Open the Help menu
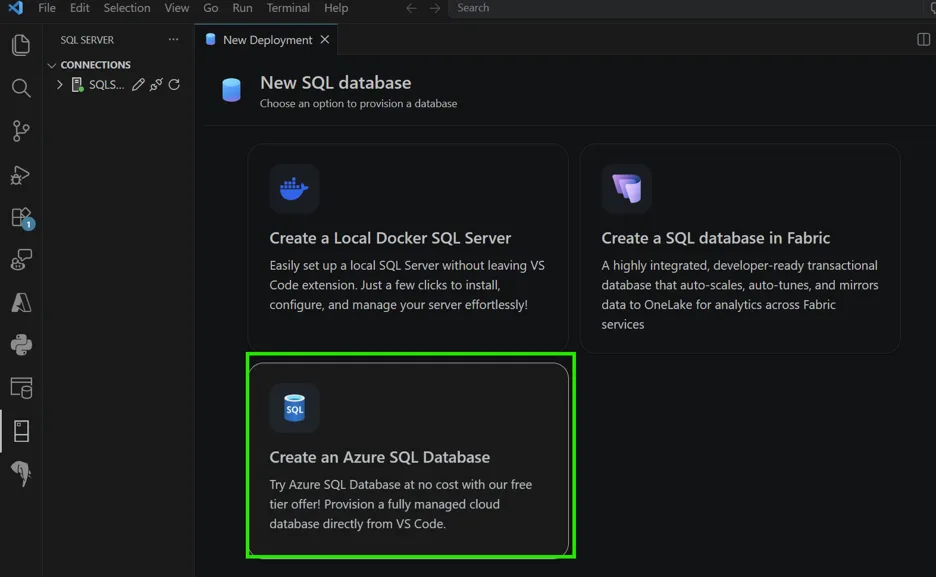 (336, 8)
